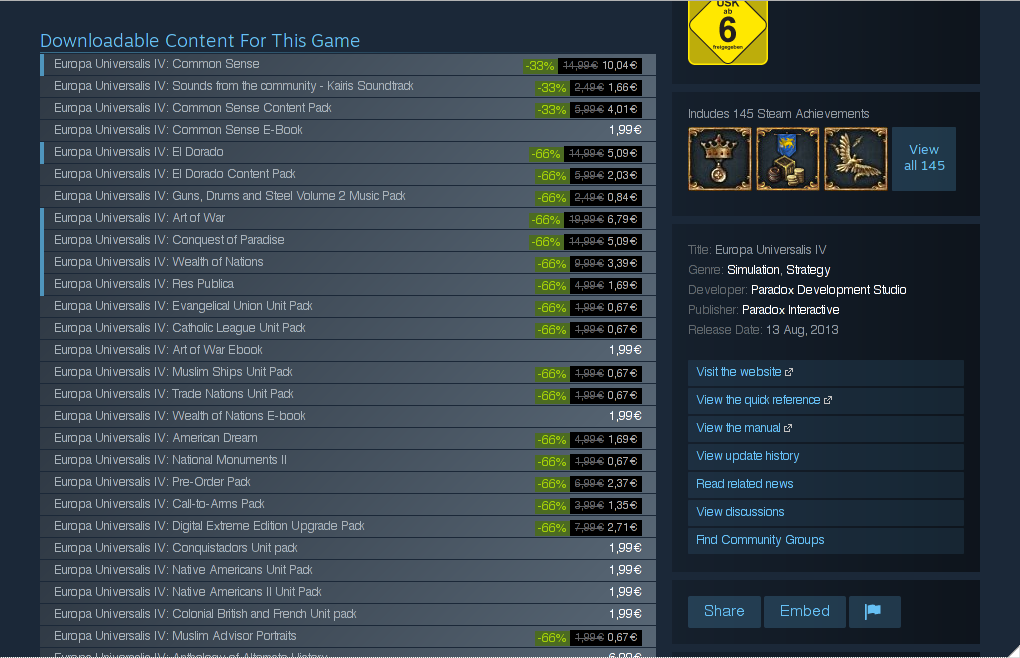This screenshot has height=658, width=1020.
Task: Click the USK 6 rating badge
Action: [728, 32]
